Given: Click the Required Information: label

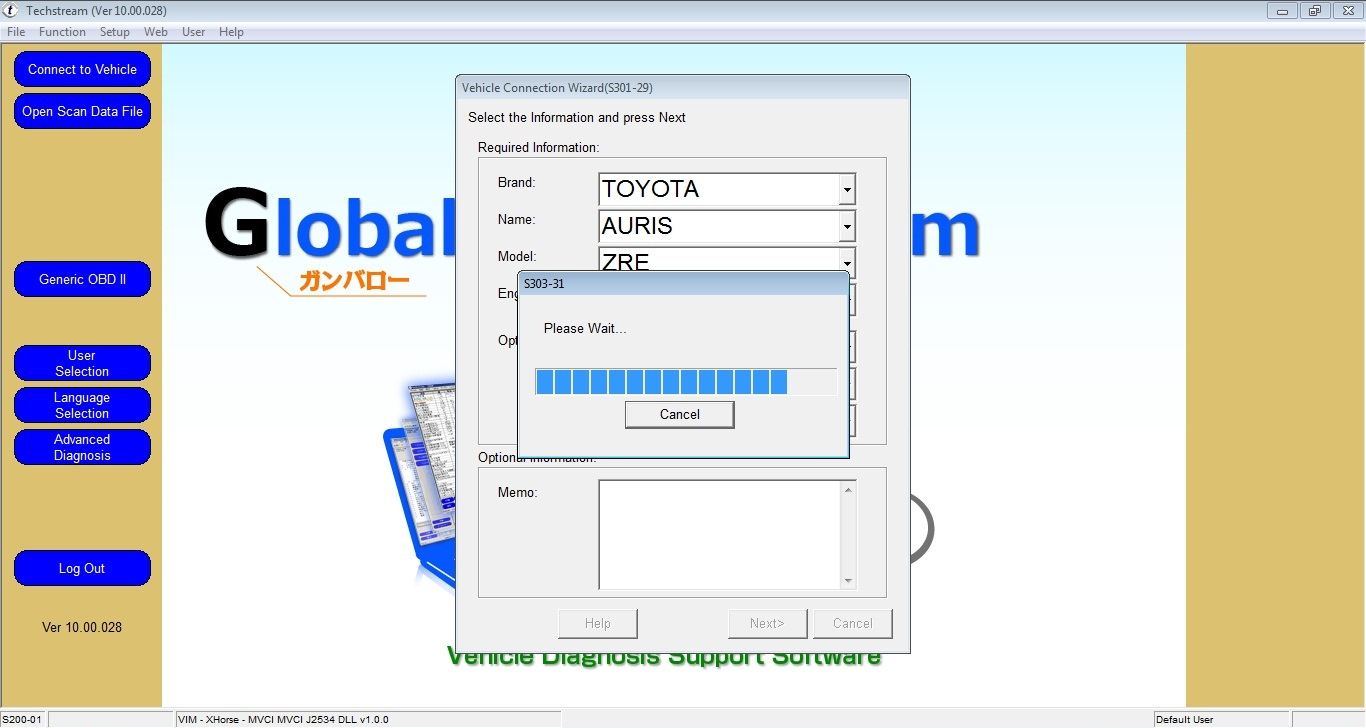Looking at the screenshot, I should pos(538,148).
